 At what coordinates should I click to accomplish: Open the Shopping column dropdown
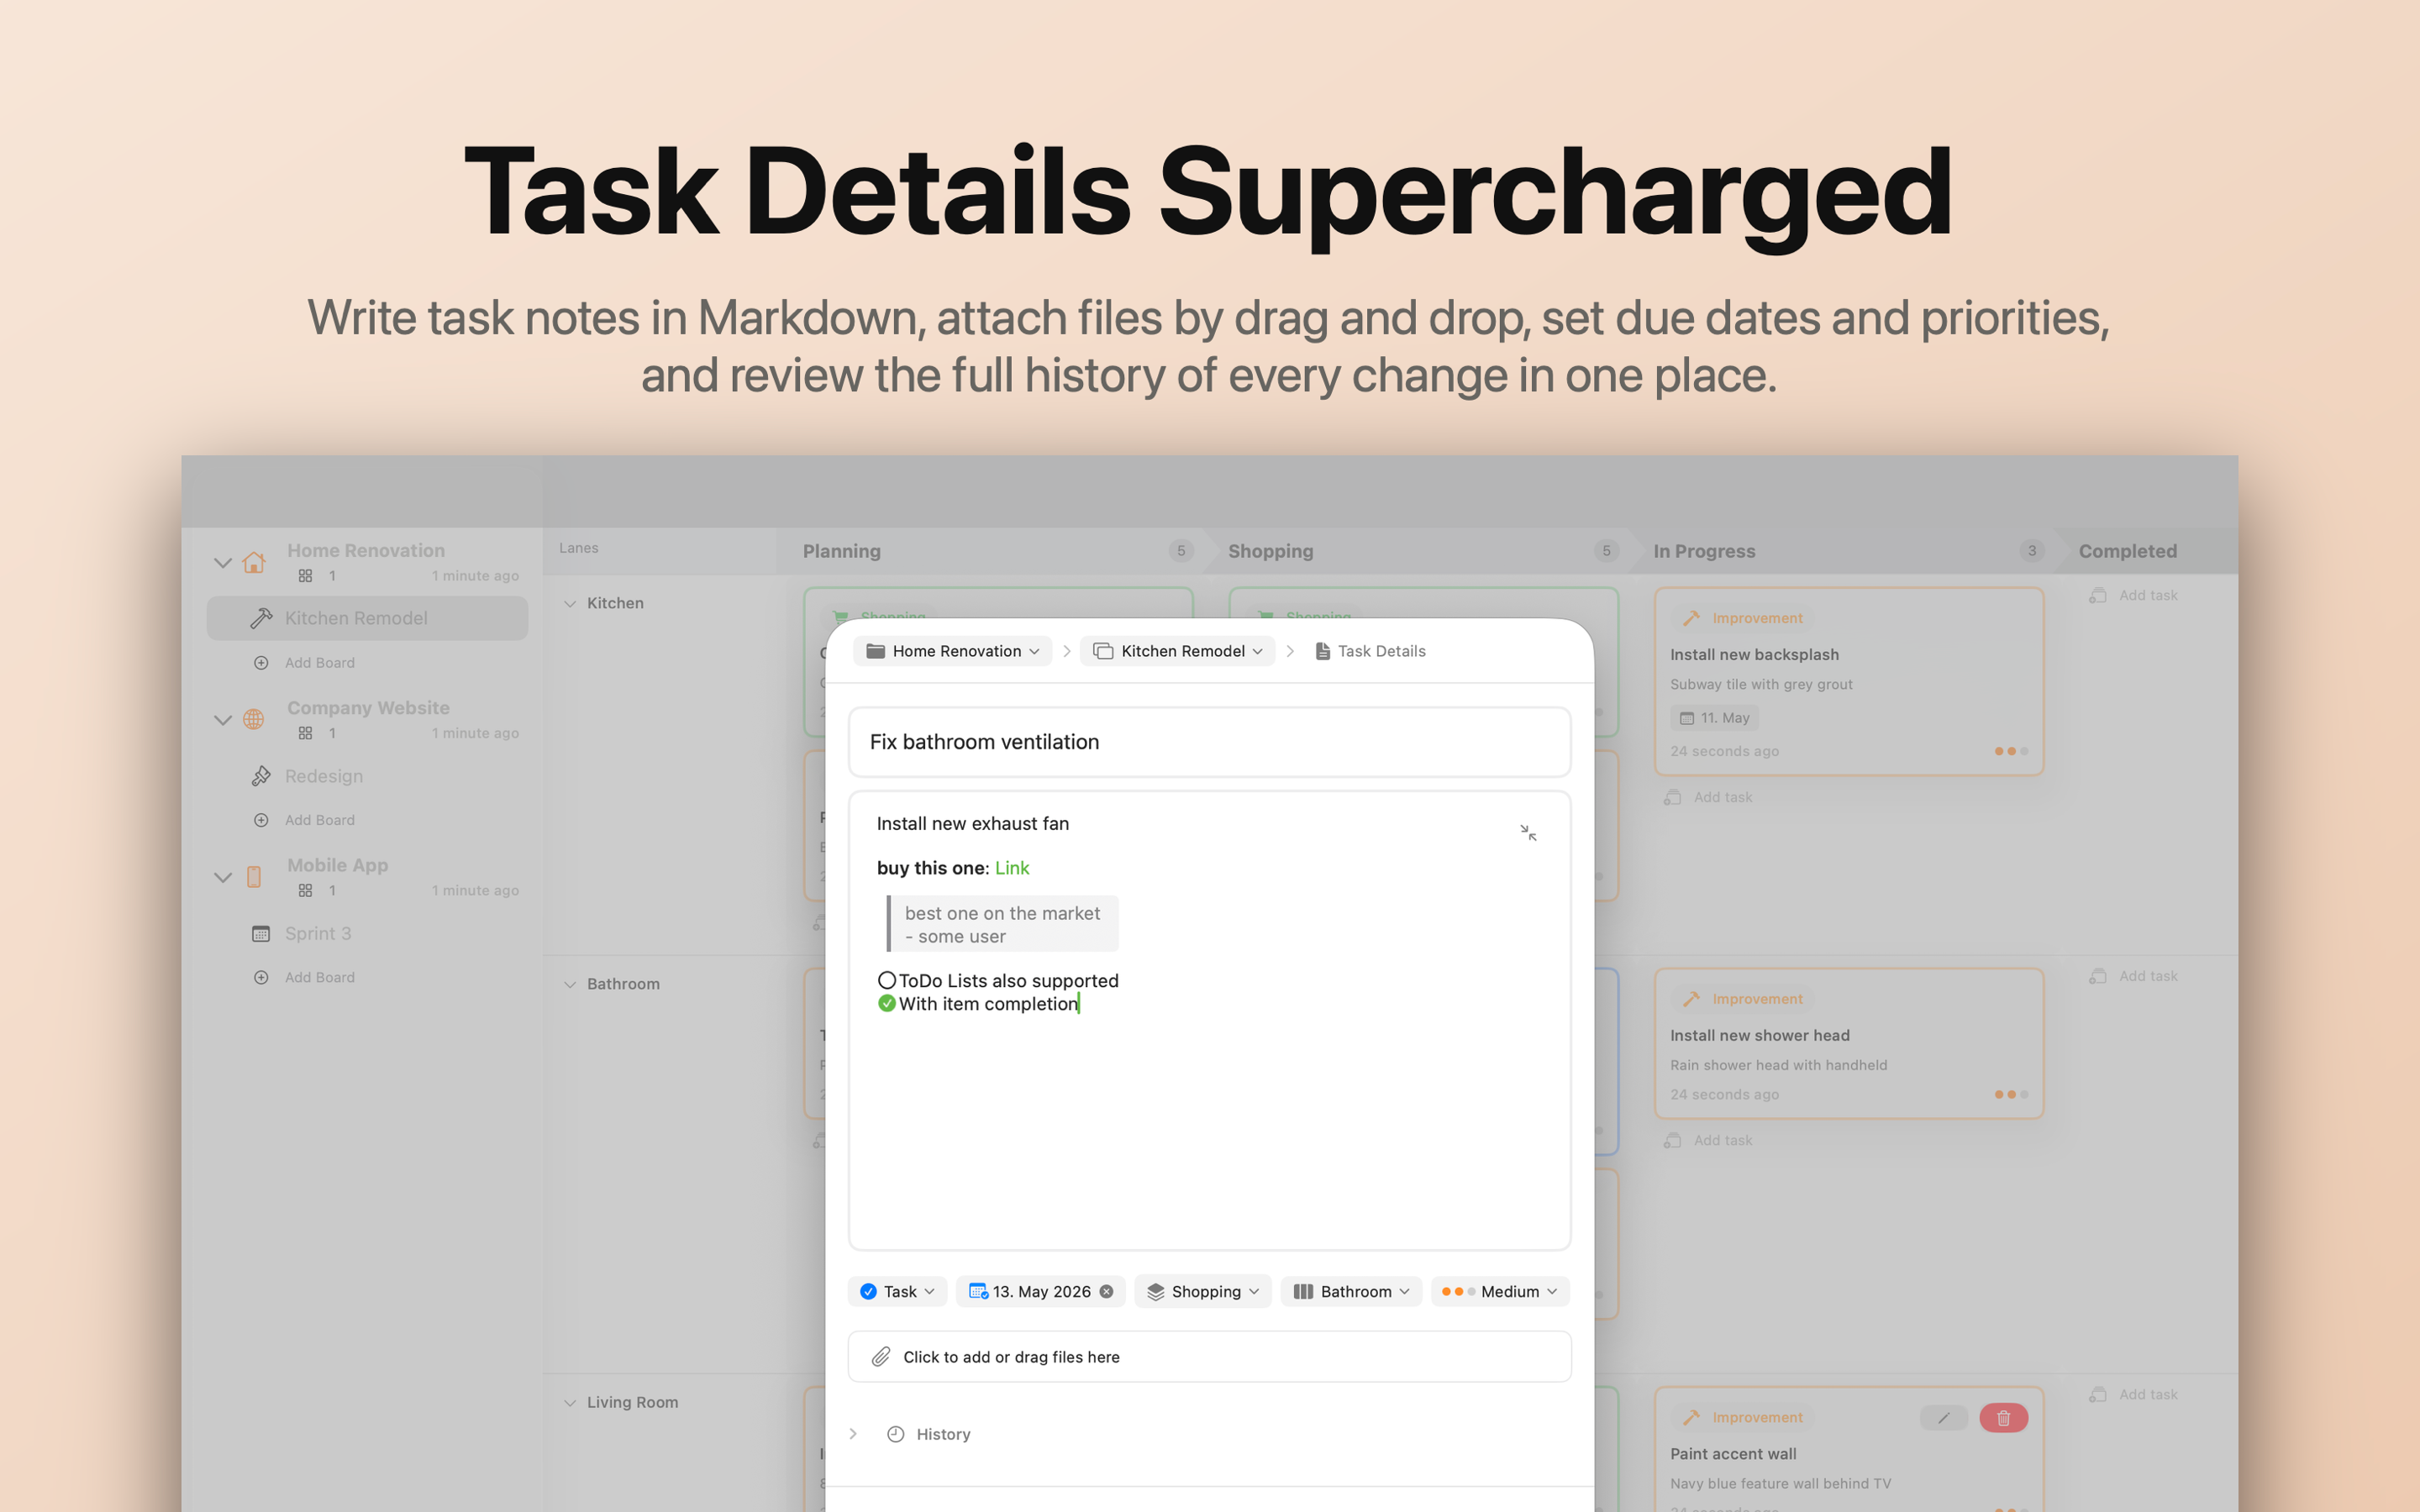pyautogui.click(x=1202, y=1291)
